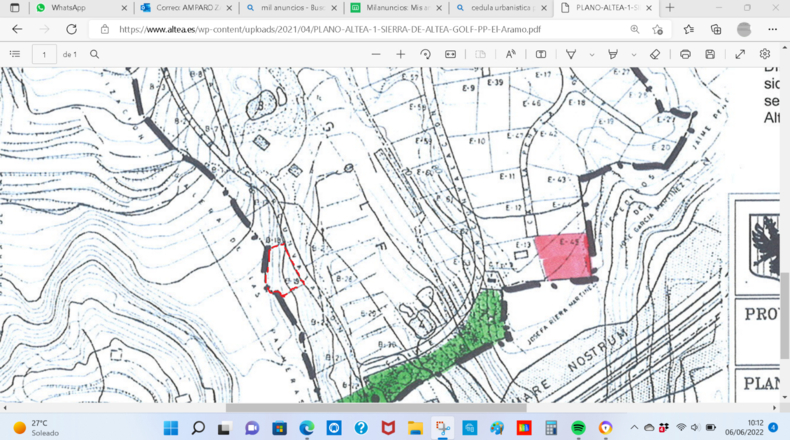
Task: Toggle the highlight tool
Action: [613, 54]
